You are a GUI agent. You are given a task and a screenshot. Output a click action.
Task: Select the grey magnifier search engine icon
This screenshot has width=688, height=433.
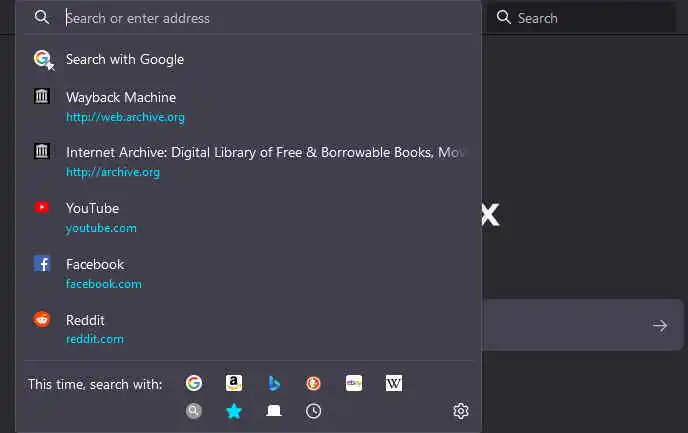pos(194,411)
